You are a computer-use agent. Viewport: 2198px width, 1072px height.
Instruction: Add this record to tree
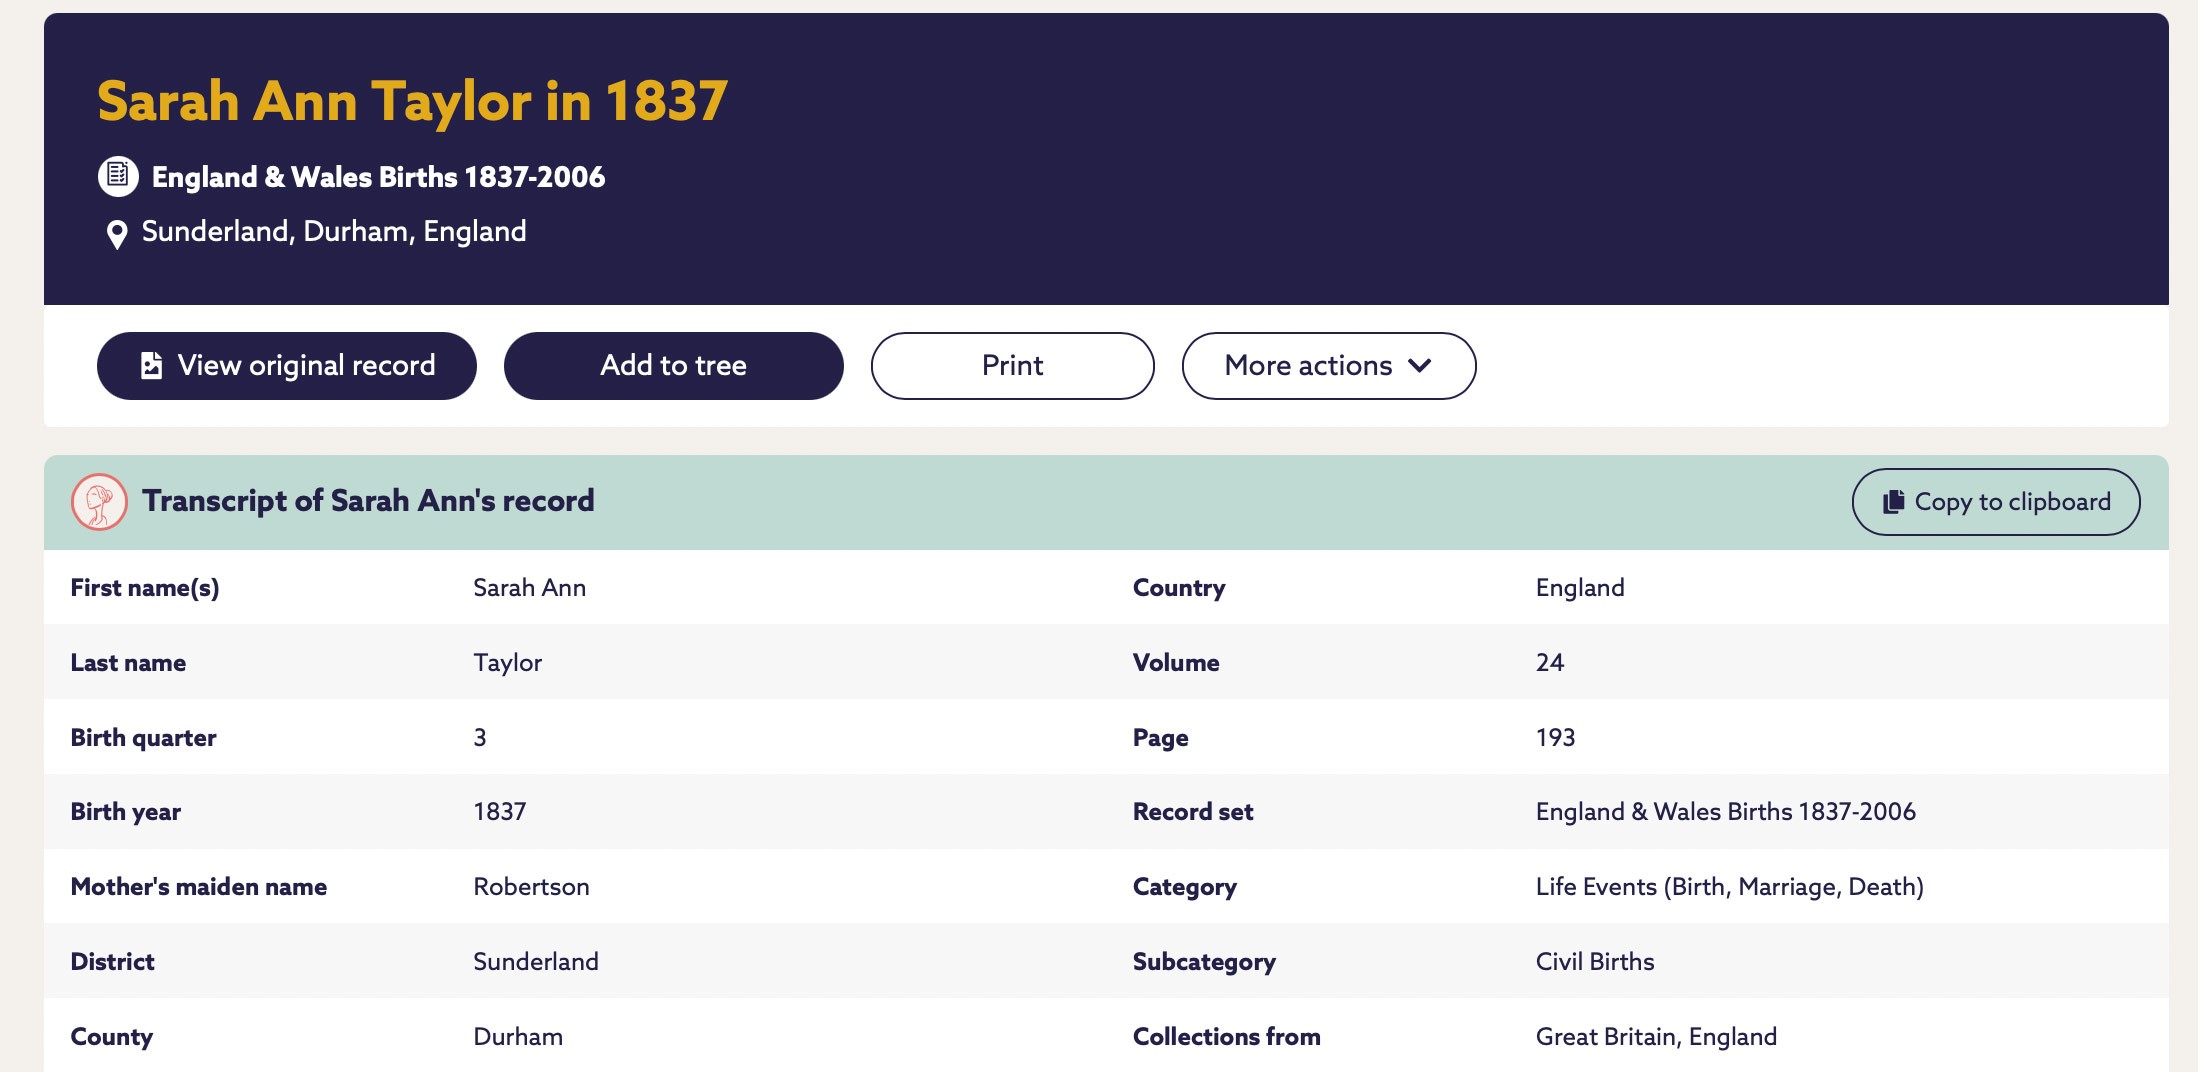[x=674, y=366]
